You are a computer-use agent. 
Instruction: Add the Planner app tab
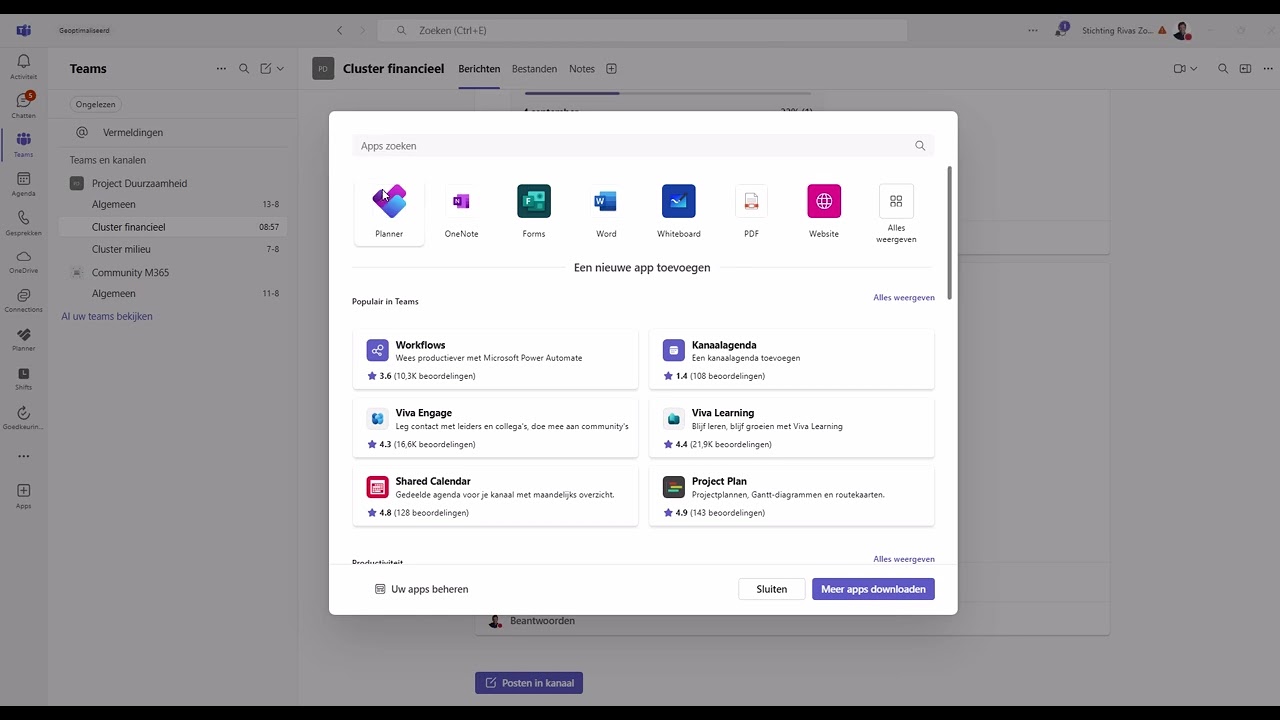point(389,212)
